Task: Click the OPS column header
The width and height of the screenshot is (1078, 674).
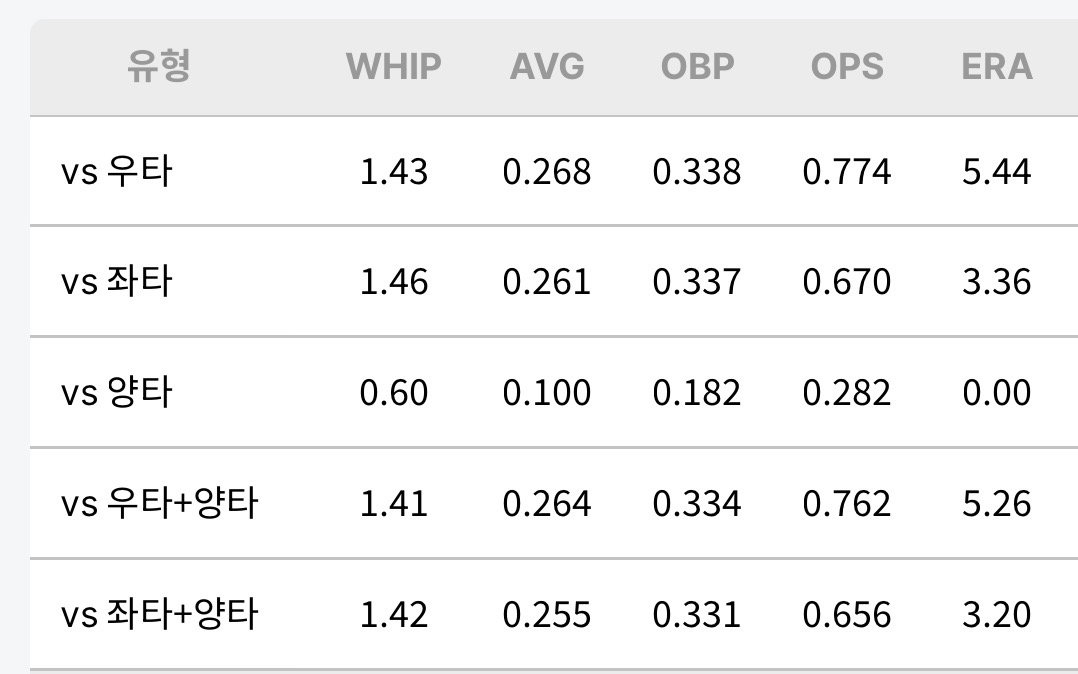Action: click(x=847, y=67)
